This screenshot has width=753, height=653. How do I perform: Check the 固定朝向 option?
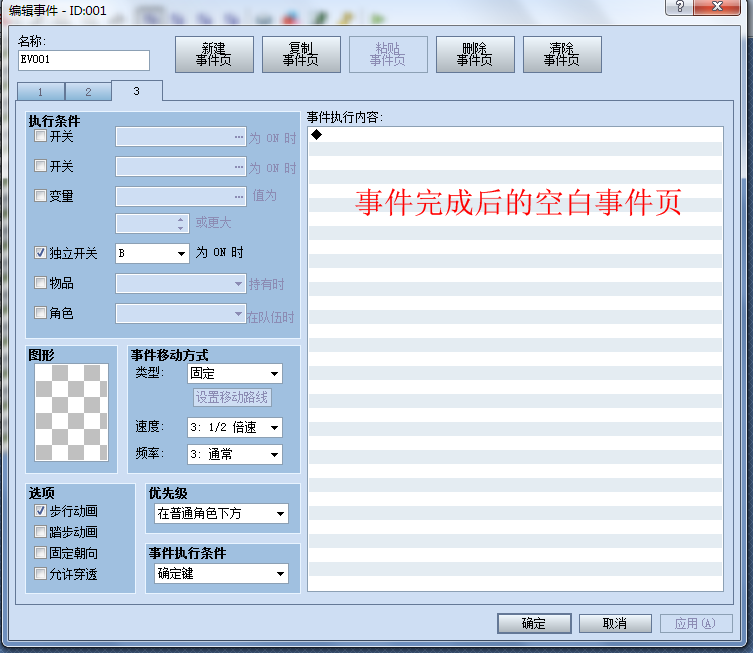(x=40, y=553)
